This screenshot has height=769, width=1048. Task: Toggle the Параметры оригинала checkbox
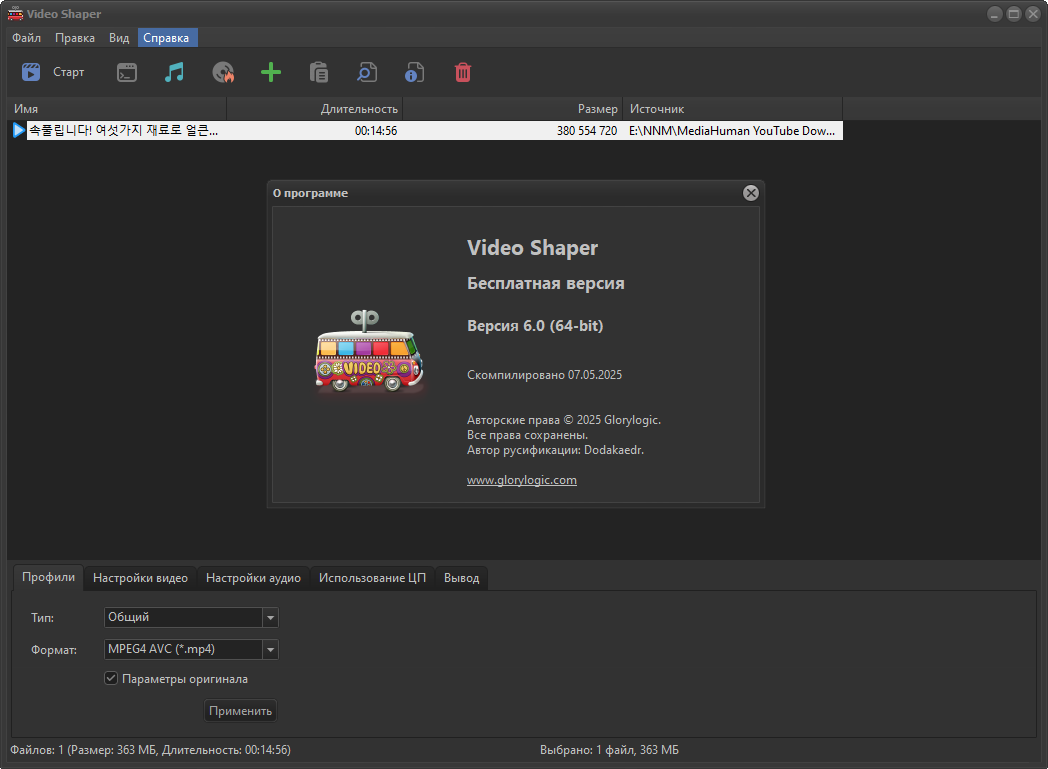111,678
